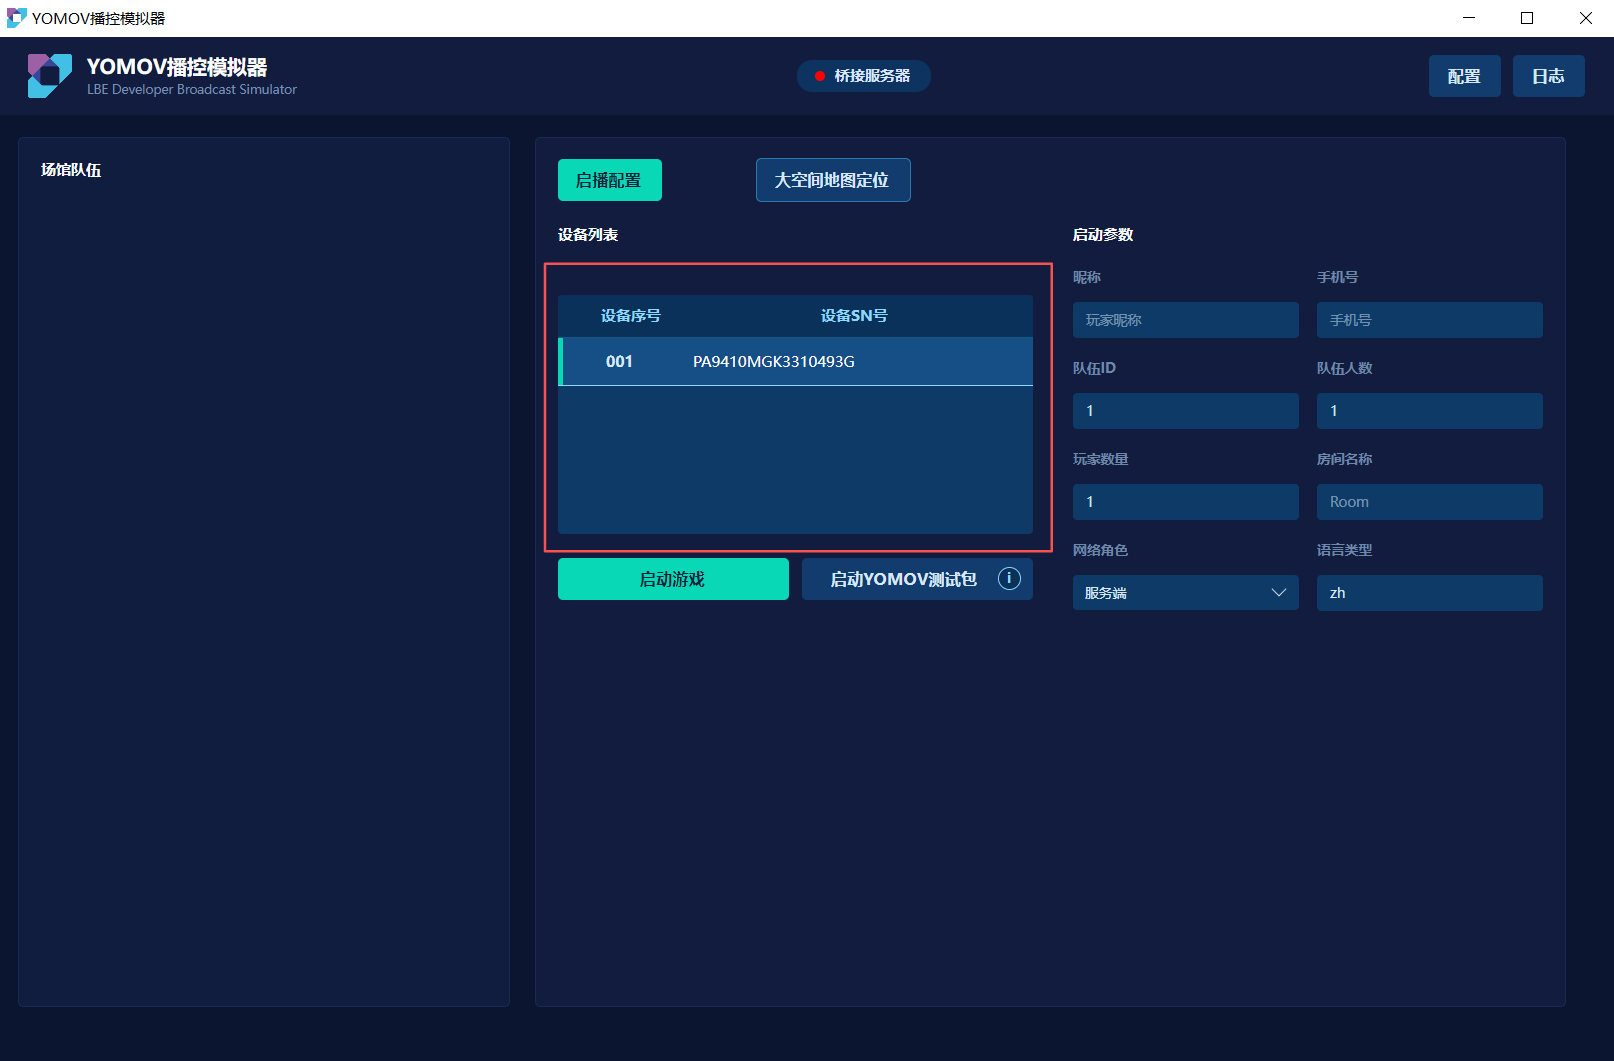Click the info icon on YOMOV test package button
The width and height of the screenshot is (1614, 1061).
[x=1009, y=578]
